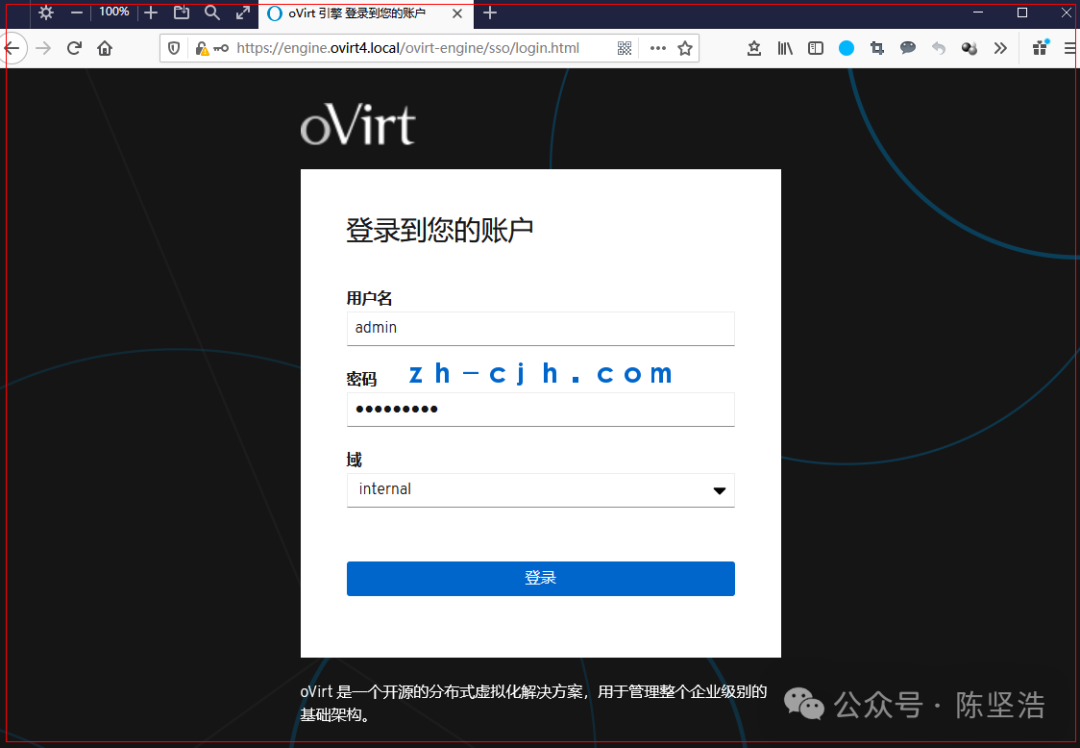Open the domain dropdown showing internal
Viewport: 1080px width, 748px height.
pyautogui.click(x=541, y=490)
